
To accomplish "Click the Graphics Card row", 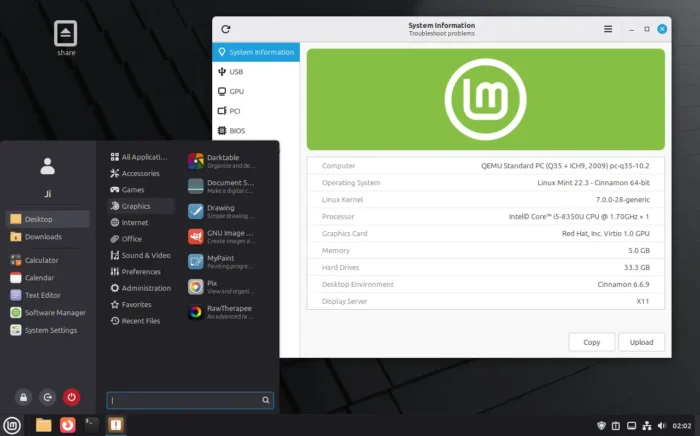I will 486,233.
